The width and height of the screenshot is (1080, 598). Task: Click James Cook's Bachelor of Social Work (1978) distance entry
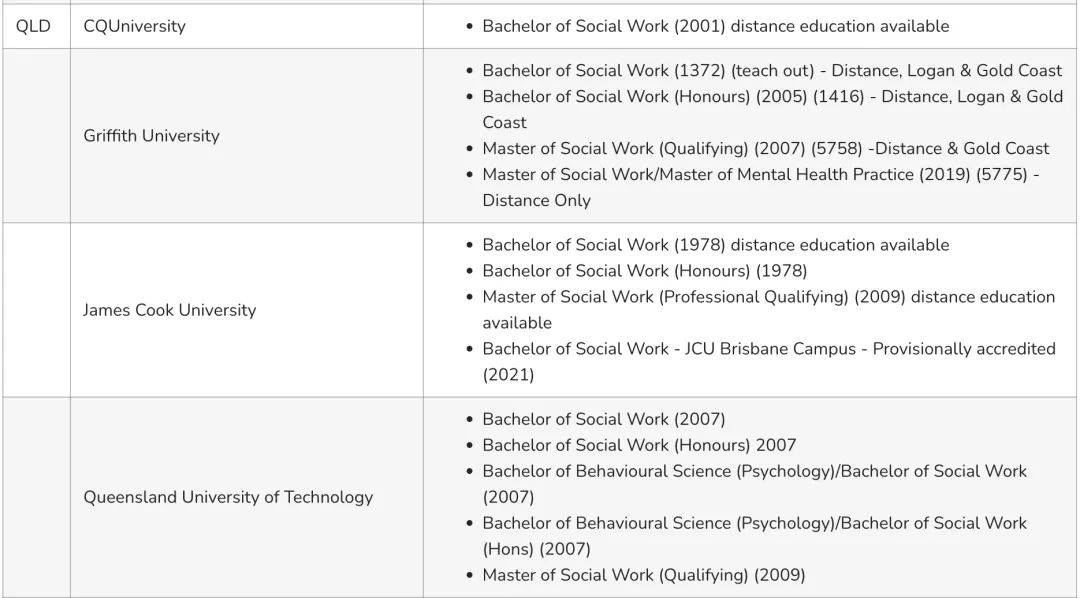(x=715, y=245)
